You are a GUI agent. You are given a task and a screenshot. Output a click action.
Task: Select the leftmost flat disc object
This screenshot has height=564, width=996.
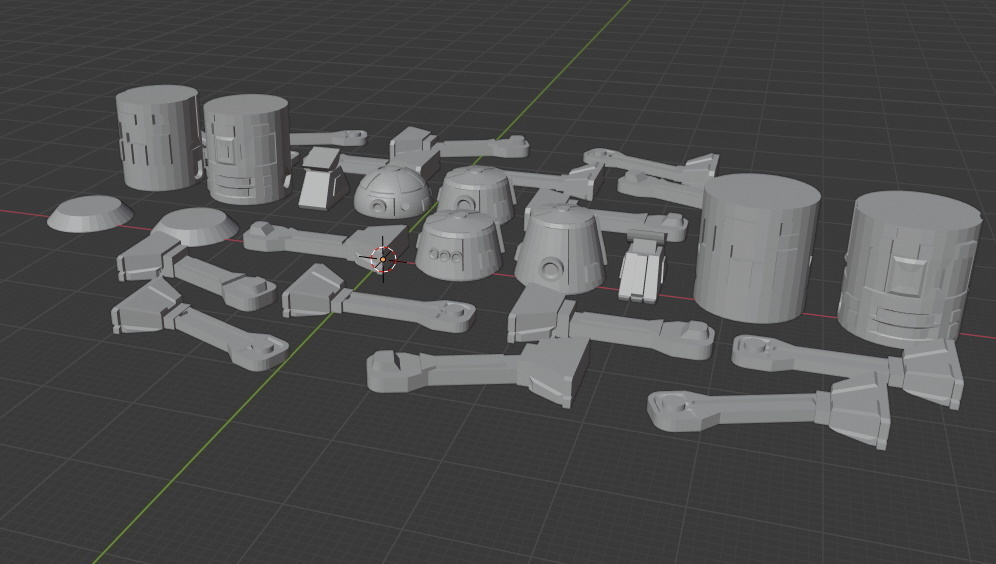click(x=90, y=213)
